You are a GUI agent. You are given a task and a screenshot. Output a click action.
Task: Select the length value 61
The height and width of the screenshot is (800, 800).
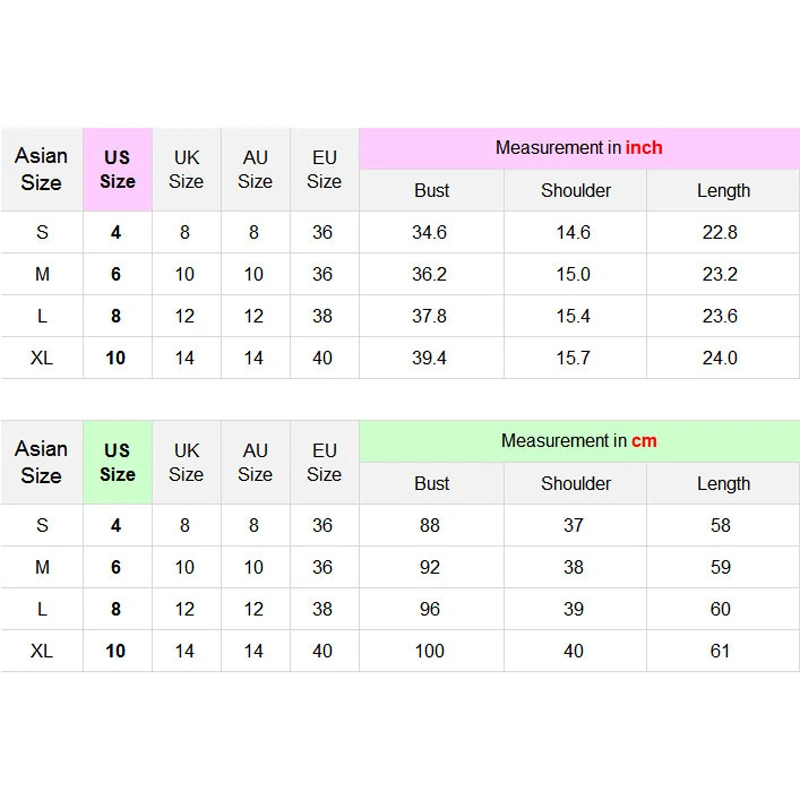click(x=720, y=651)
